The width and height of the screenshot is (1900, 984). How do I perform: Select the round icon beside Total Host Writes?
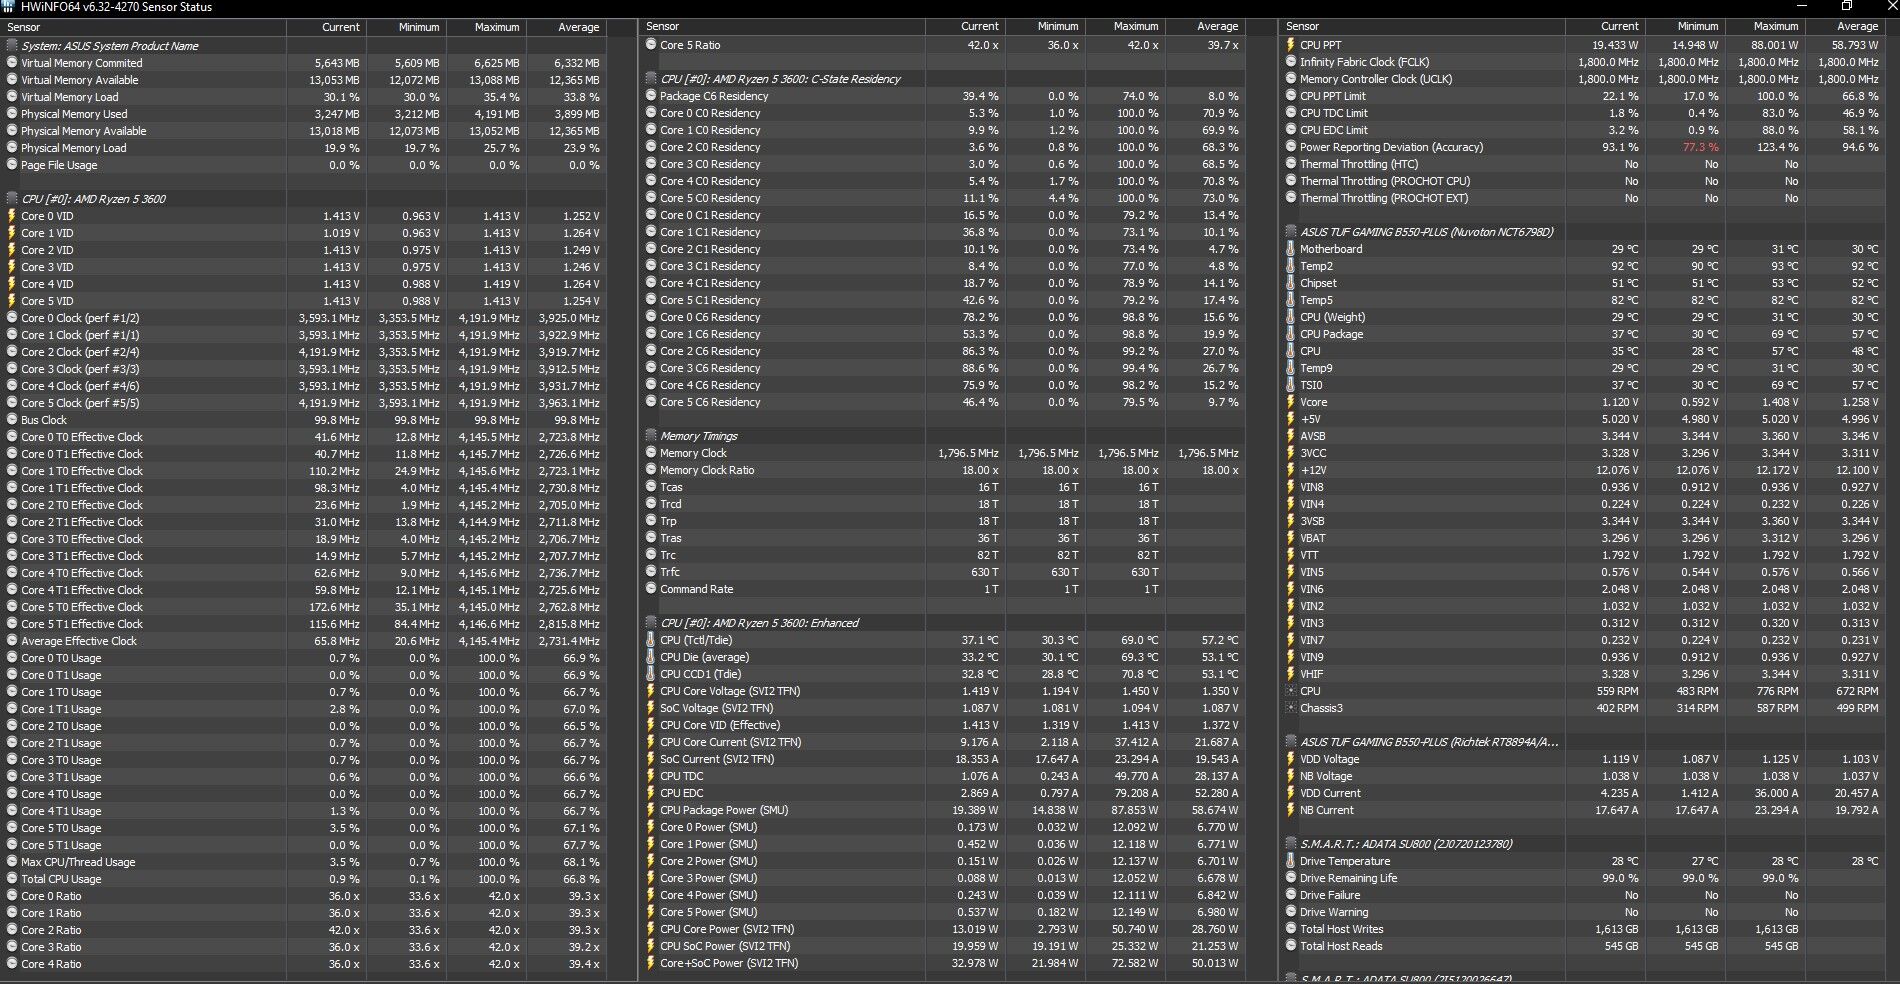1291,929
